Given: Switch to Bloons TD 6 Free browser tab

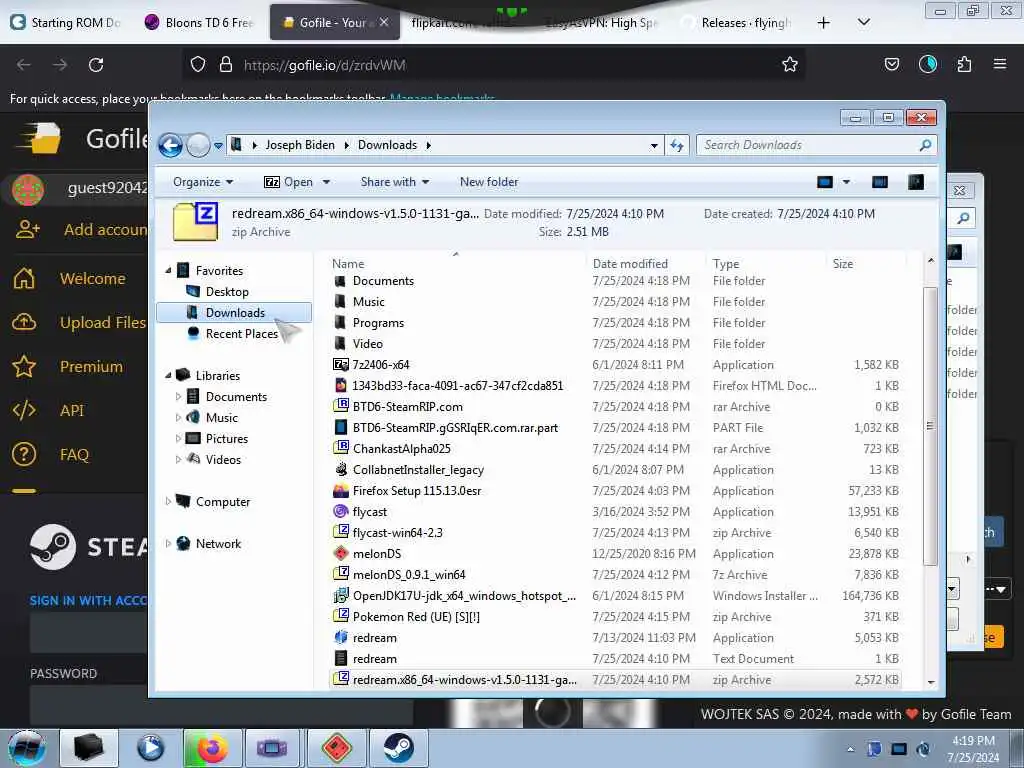Looking at the screenshot, I should (200, 23).
